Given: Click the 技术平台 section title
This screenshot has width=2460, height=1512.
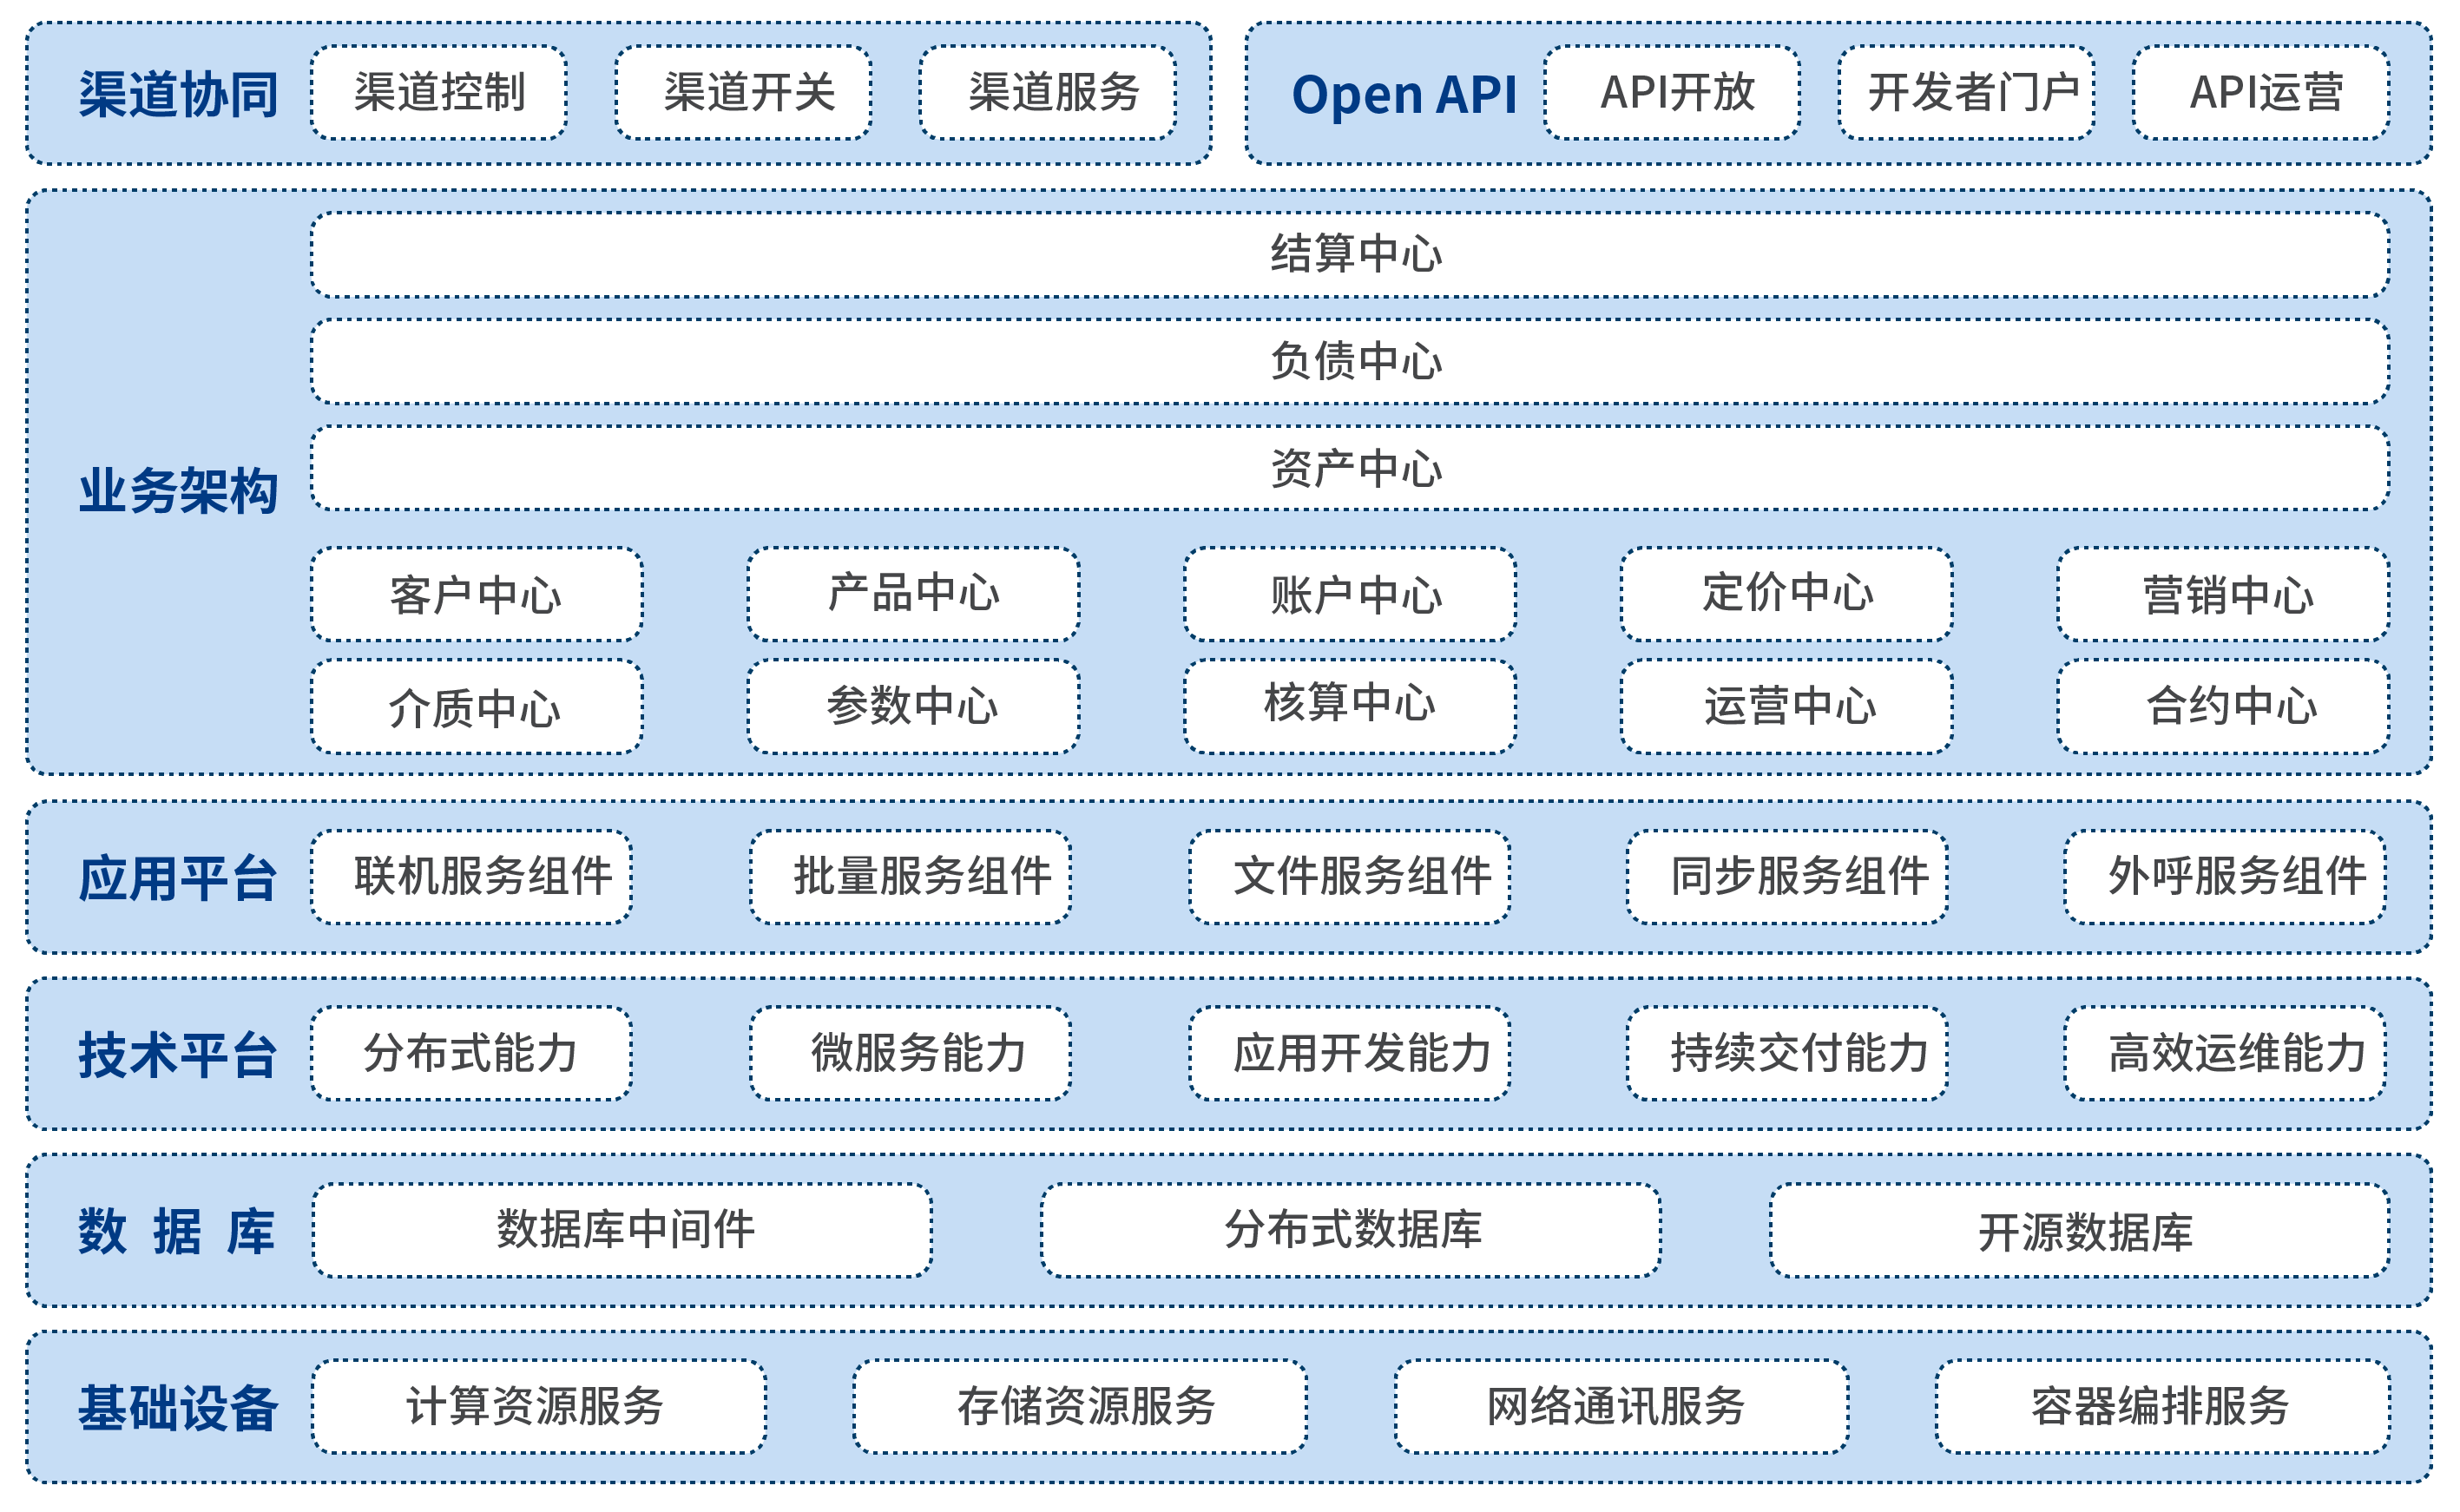Looking at the screenshot, I should [x=178, y=1056].
